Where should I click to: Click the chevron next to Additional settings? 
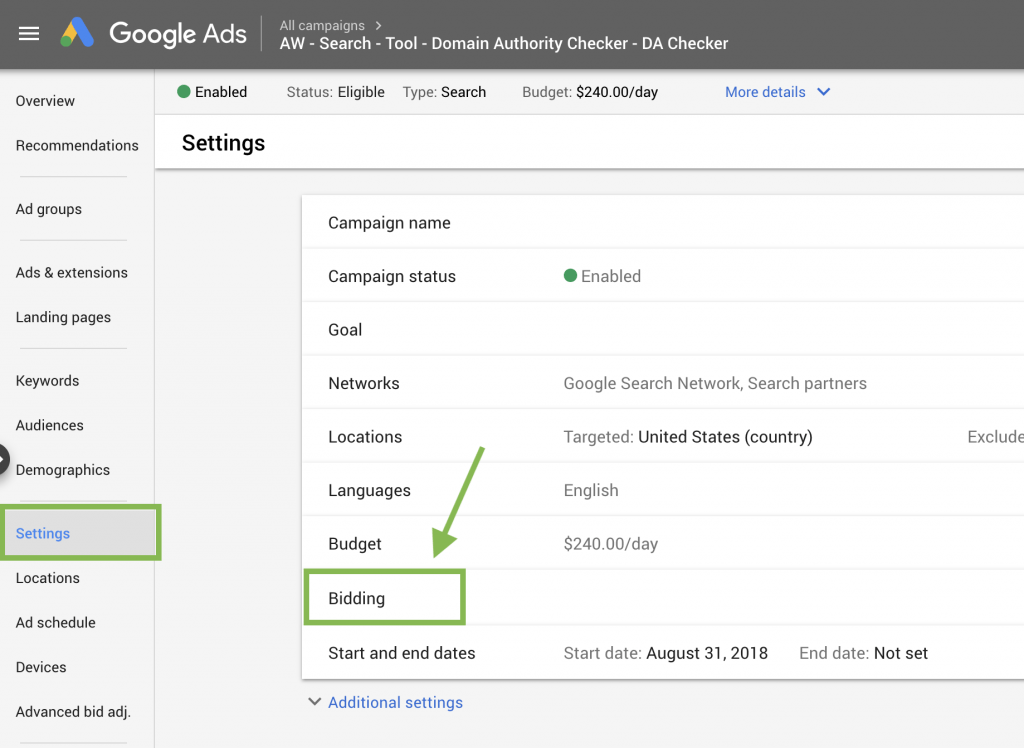314,702
